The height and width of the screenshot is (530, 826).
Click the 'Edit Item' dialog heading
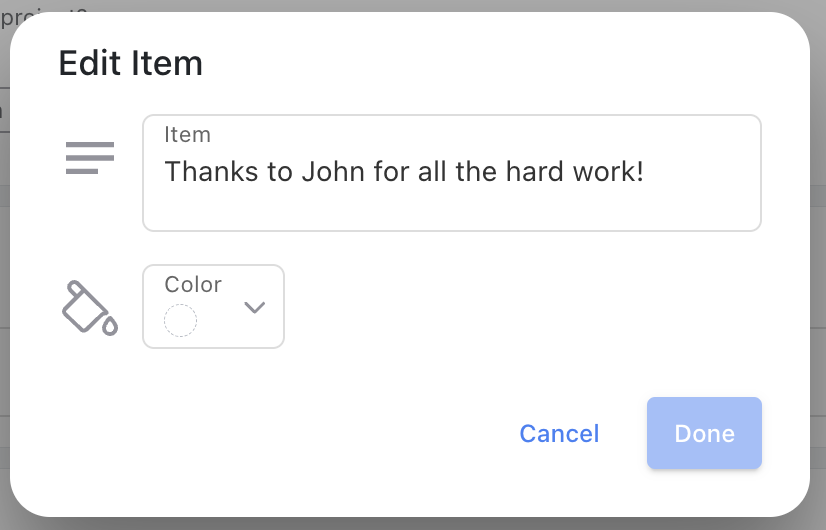(x=131, y=64)
